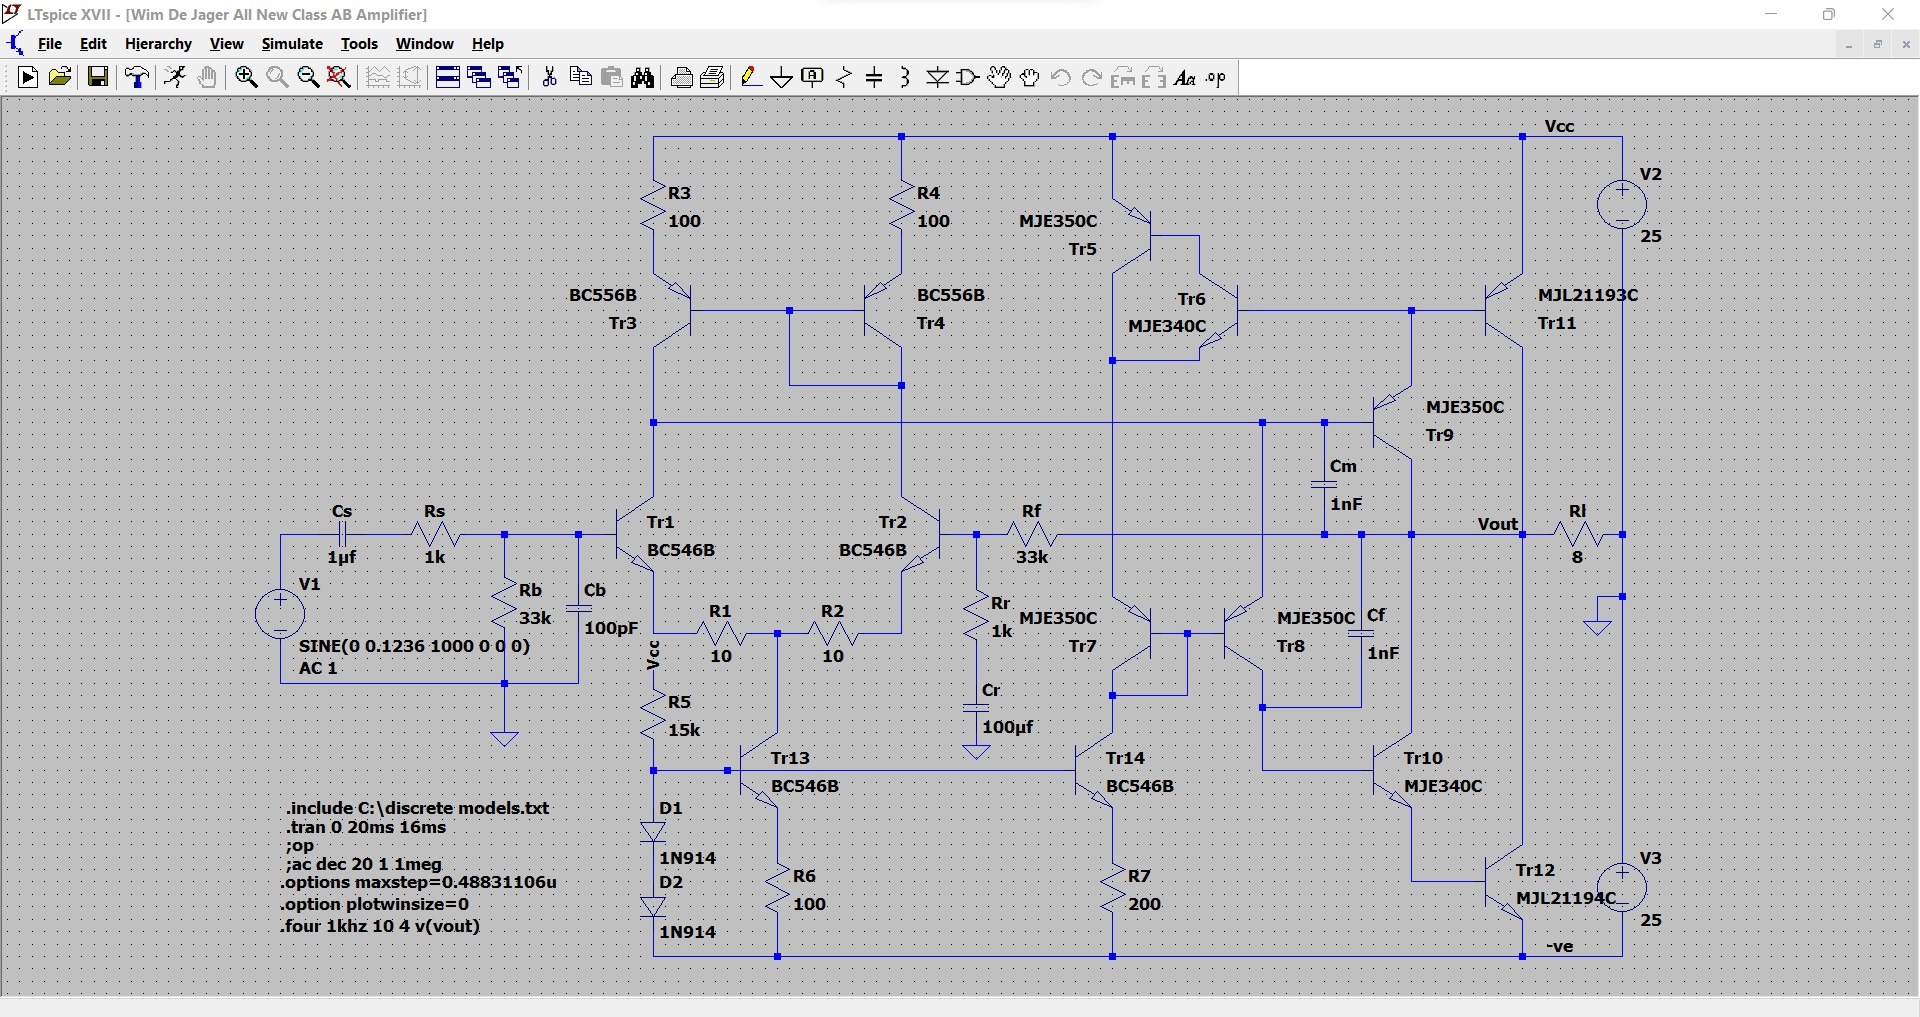Screen dimensions: 1920x1017
Task: Select the Drag closed-hand tool
Action: point(1030,78)
